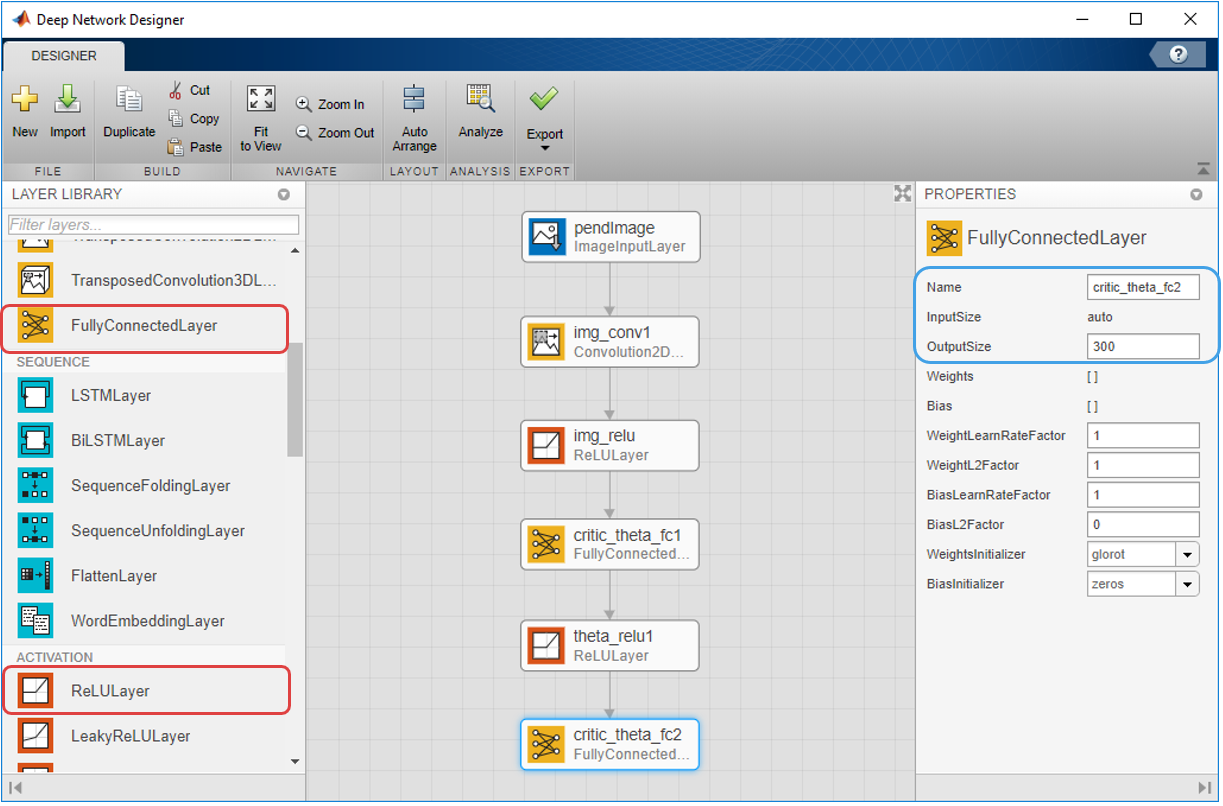Minimize the Deep Network Designer window
1223x806 pixels.
click(x=1082, y=19)
